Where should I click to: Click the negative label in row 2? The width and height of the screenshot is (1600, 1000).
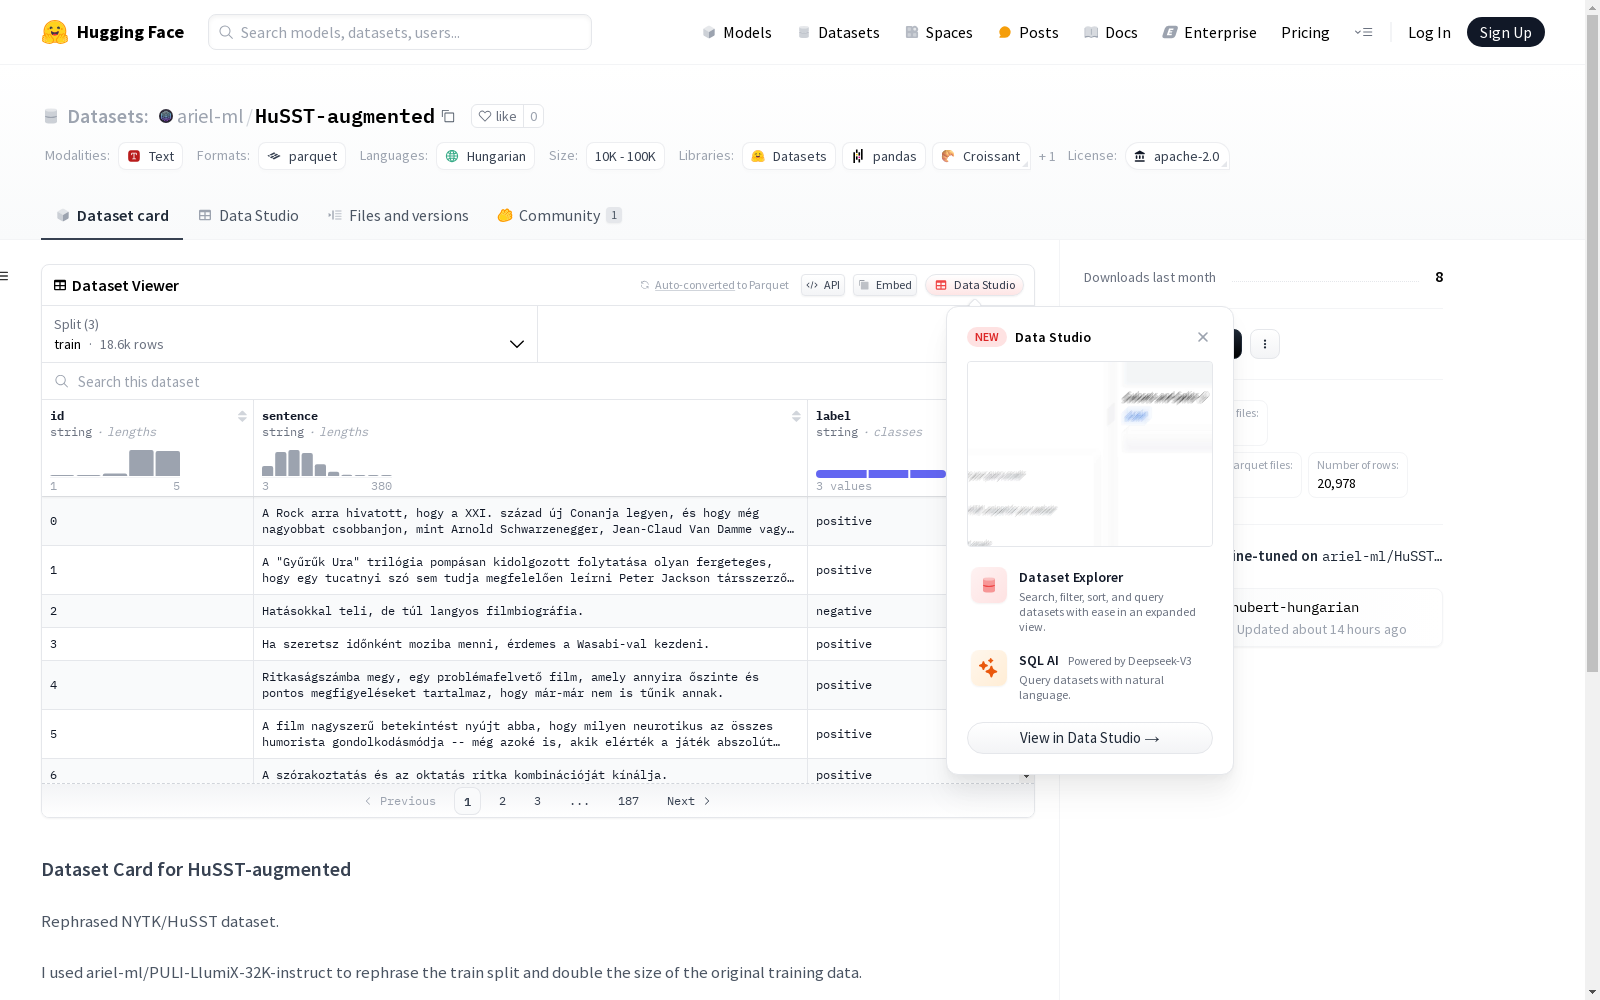coord(844,611)
